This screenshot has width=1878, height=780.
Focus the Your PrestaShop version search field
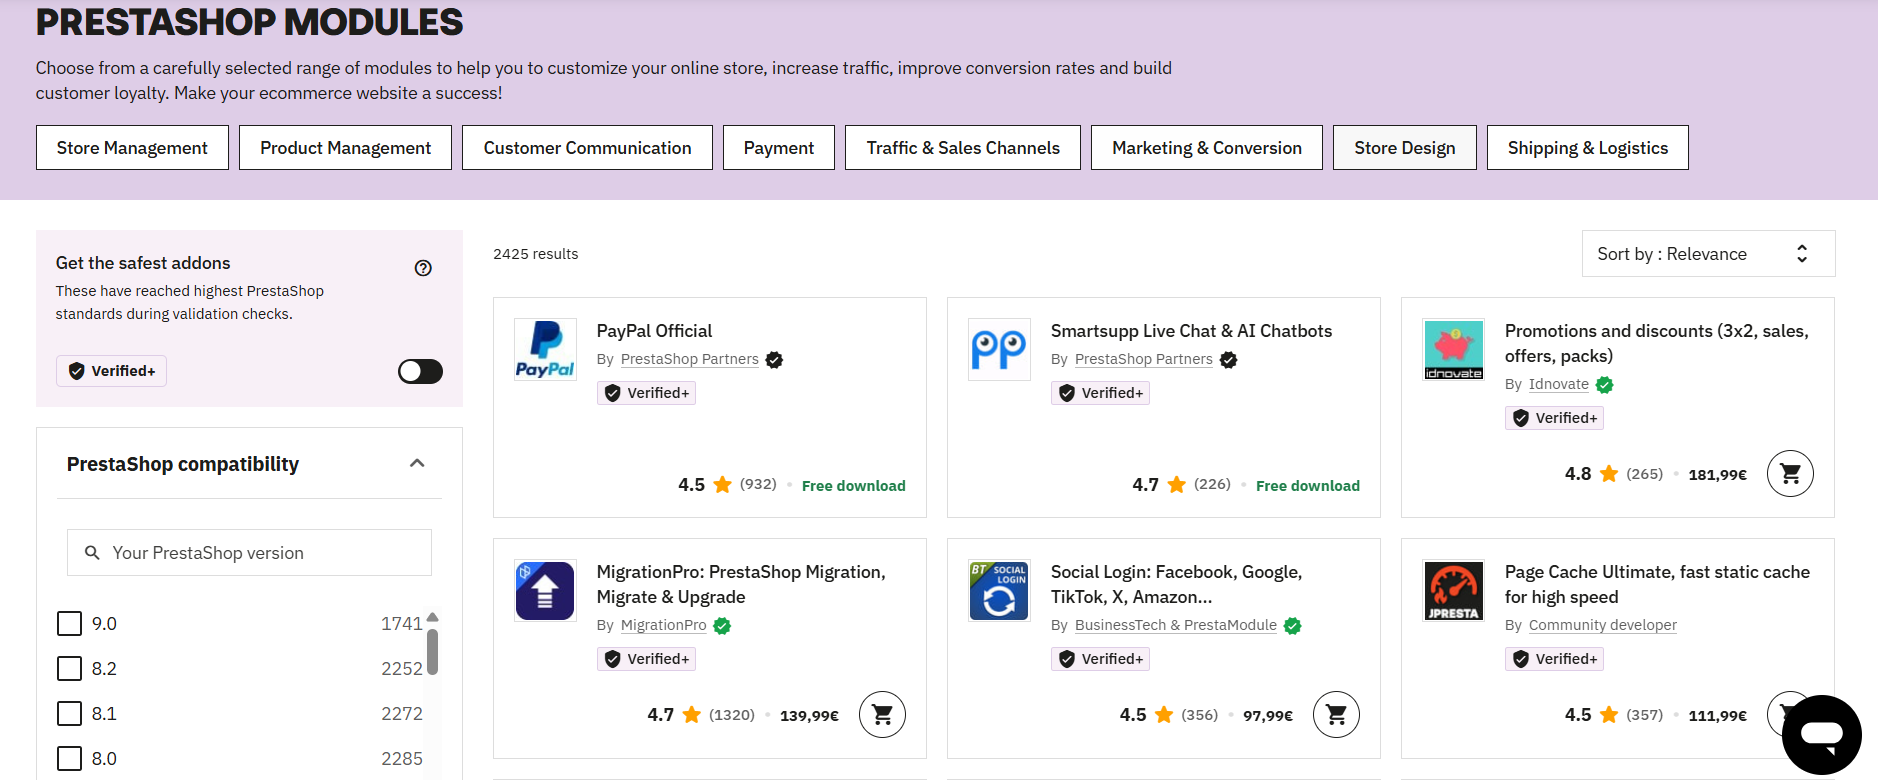point(249,553)
